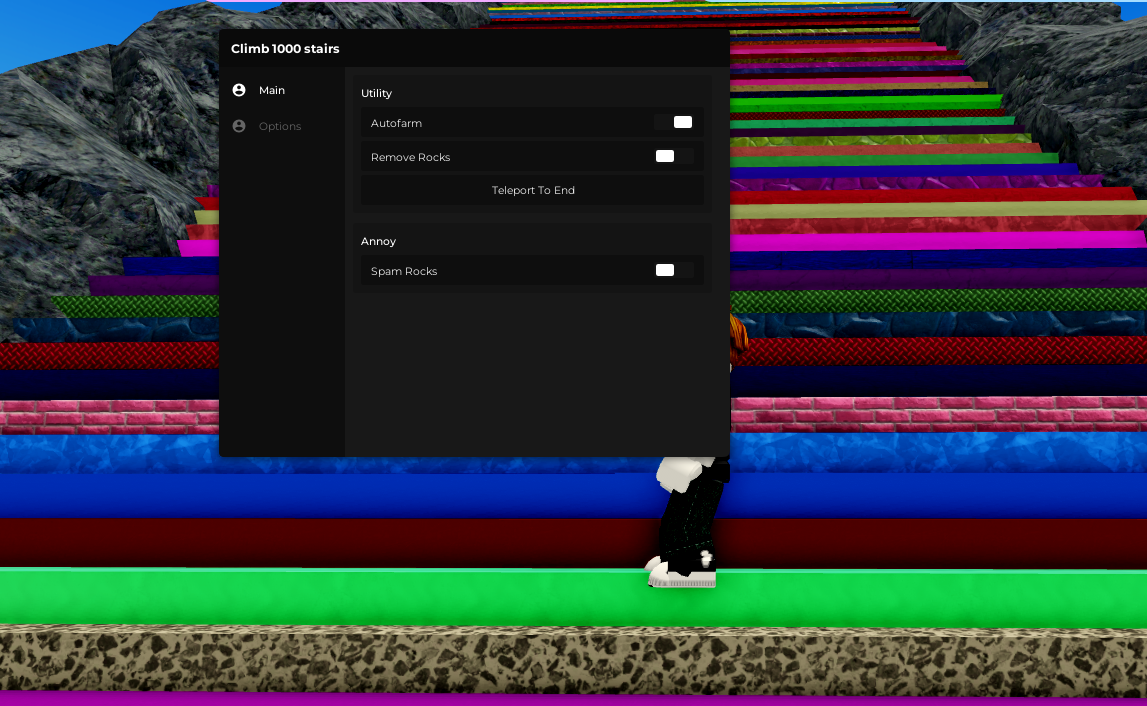Toggle the Remove Rocks switch
Image resolution: width=1147 pixels, height=706 pixels.
pyautogui.click(x=674, y=156)
